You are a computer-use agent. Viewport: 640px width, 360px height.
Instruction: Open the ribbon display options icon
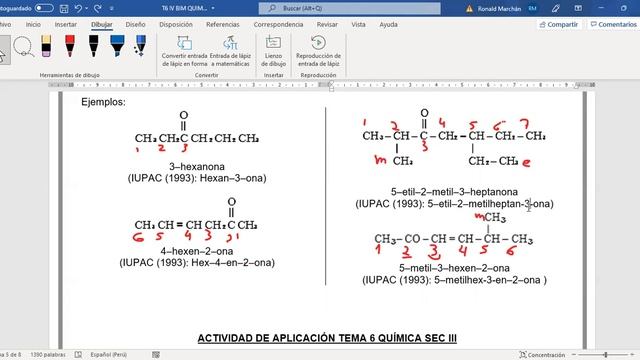click(x=578, y=8)
